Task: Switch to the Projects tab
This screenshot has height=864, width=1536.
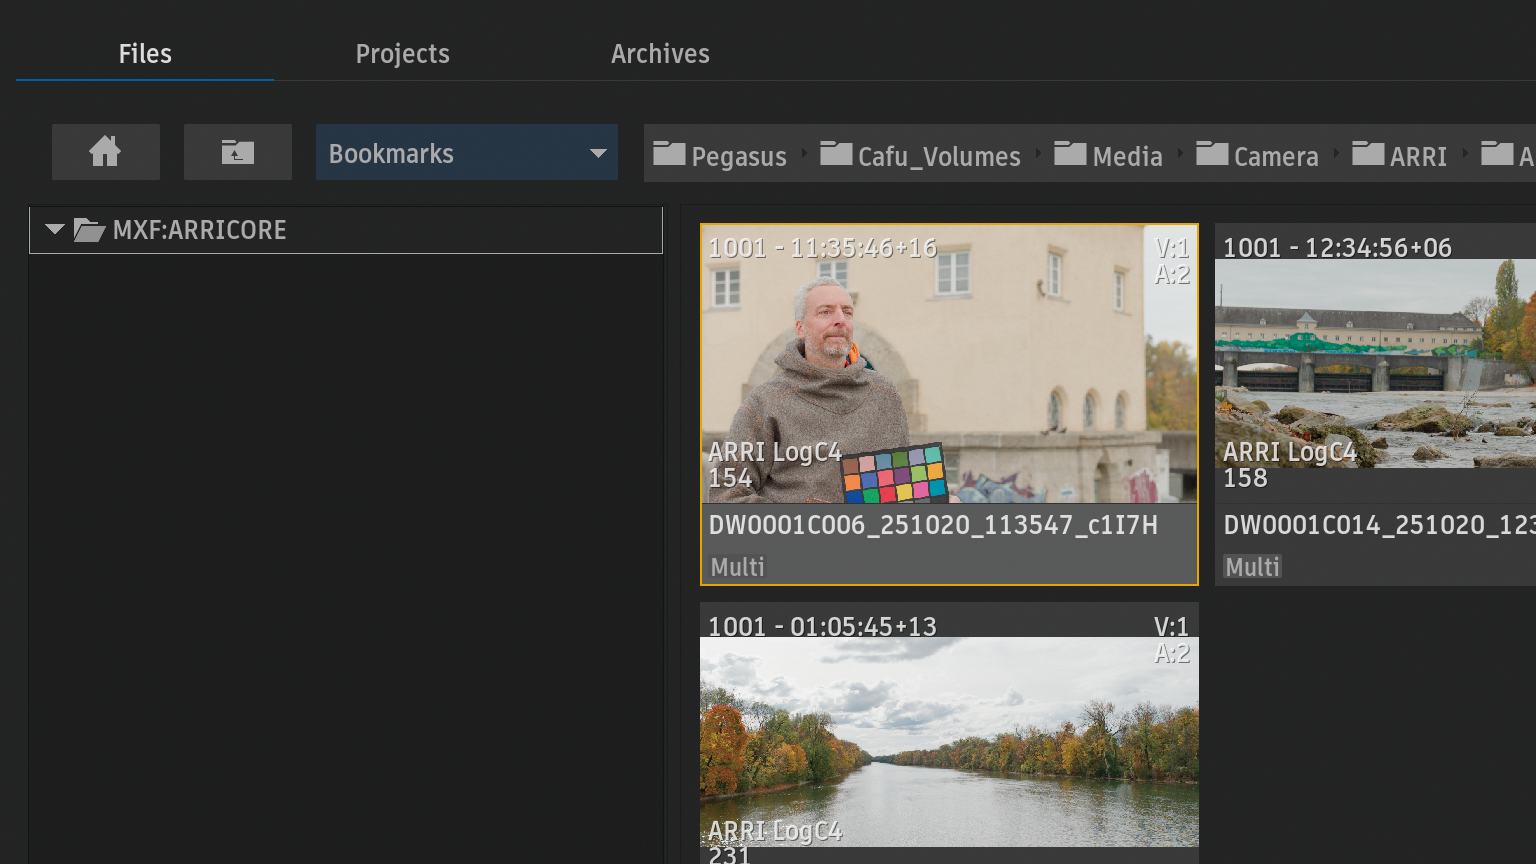Action: click(402, 54)
